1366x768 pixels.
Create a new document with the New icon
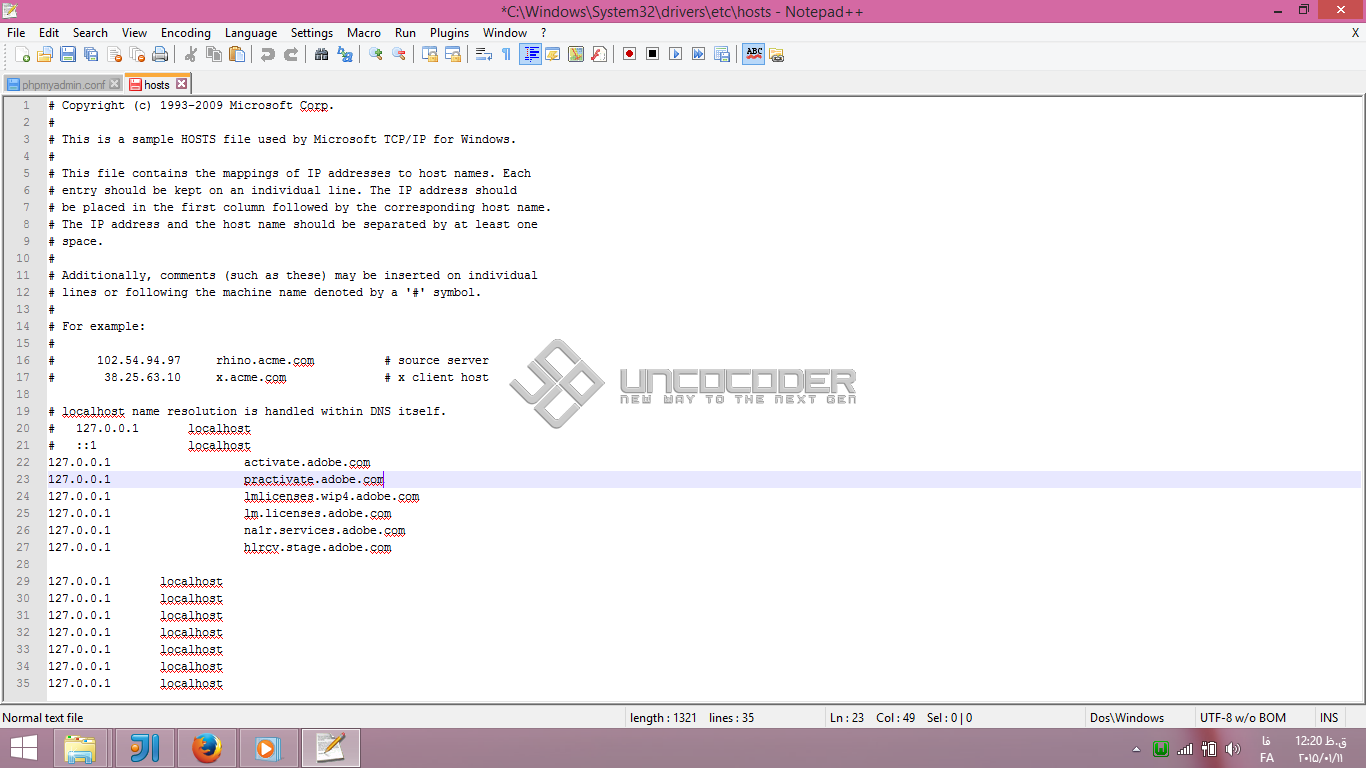[x=22, y=54]
